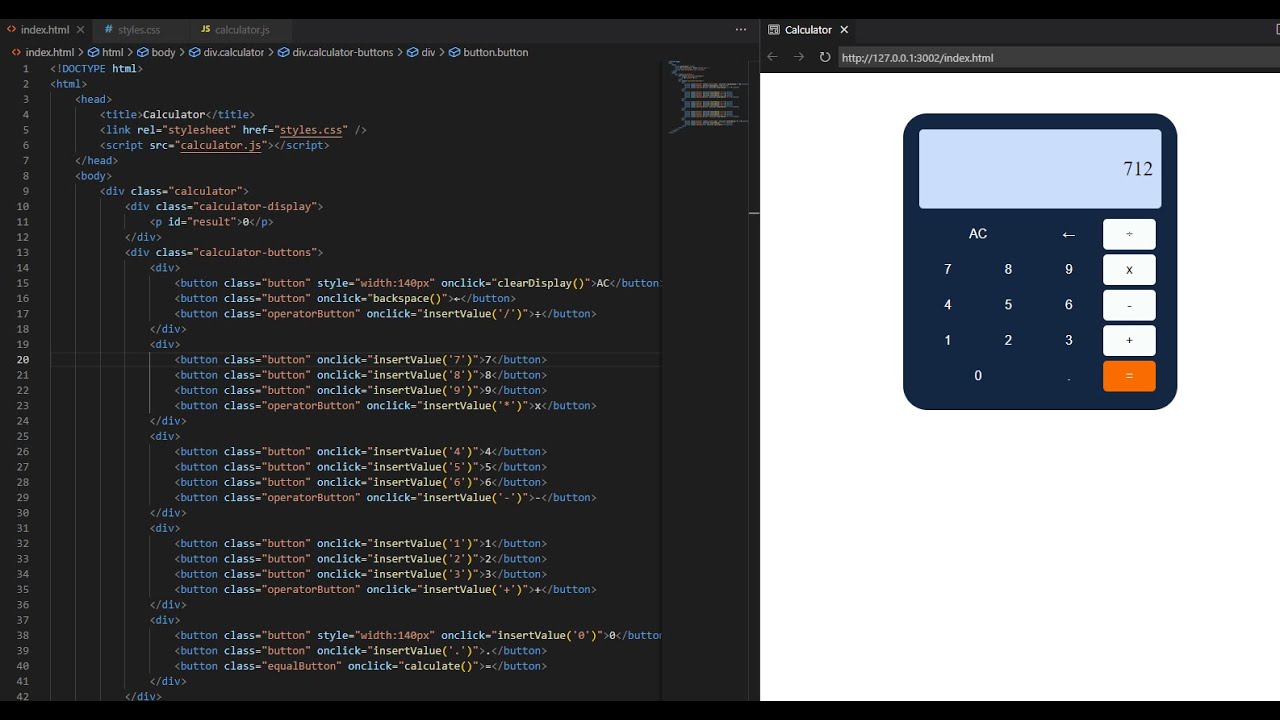Click the browser forward arrow
Screen dimensions: 1280x720
[x=798, y=57]
